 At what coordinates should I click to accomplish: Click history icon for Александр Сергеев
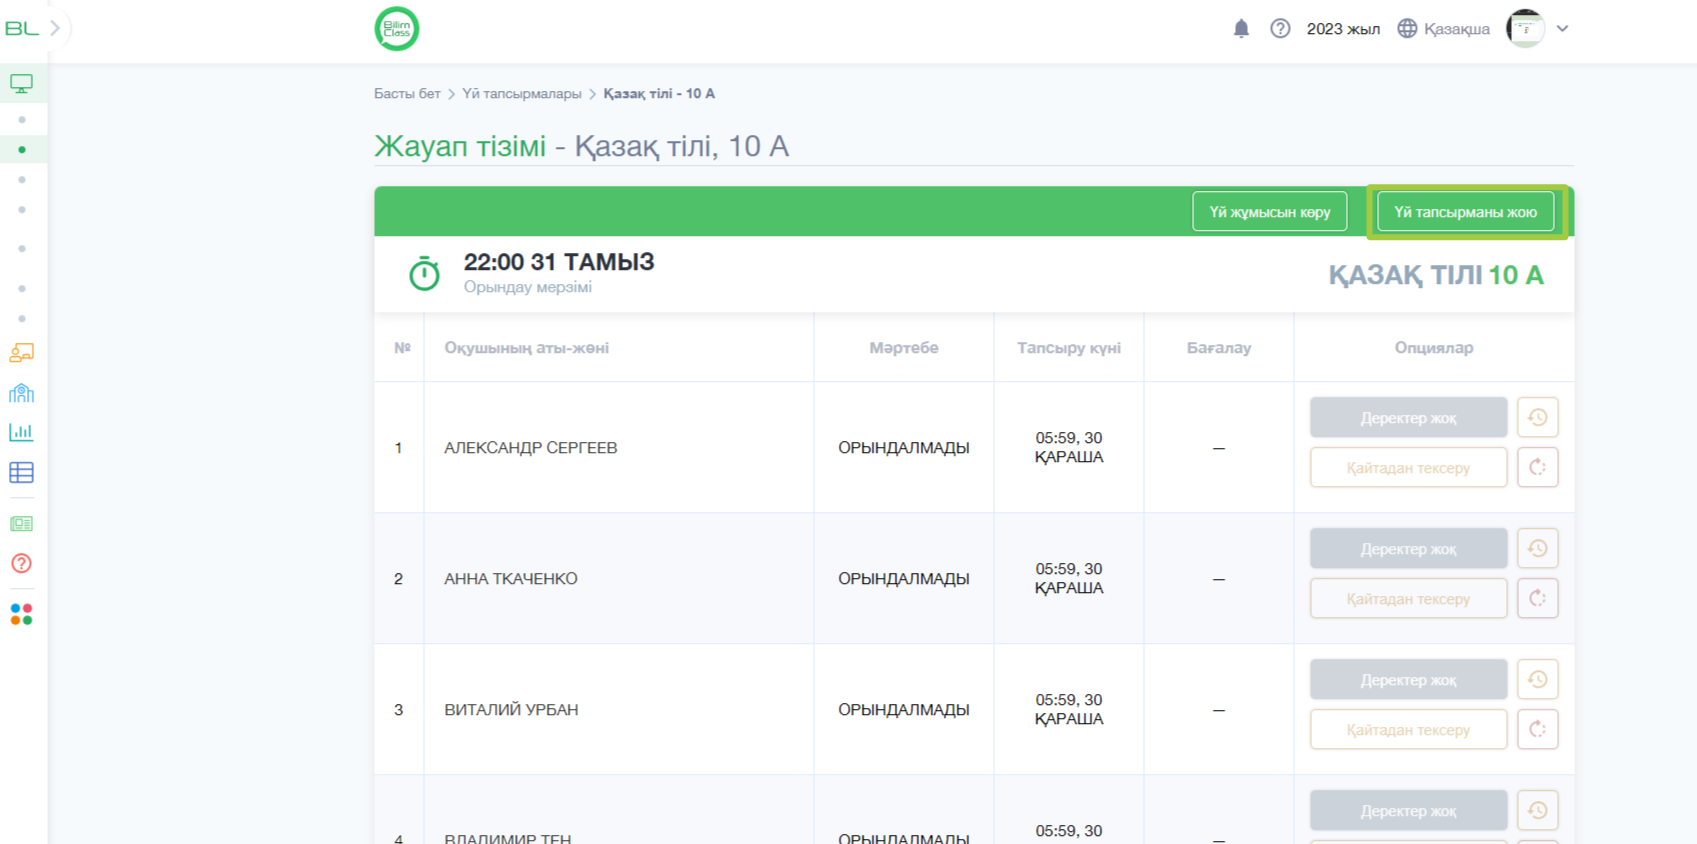(x=1538, y=418)
